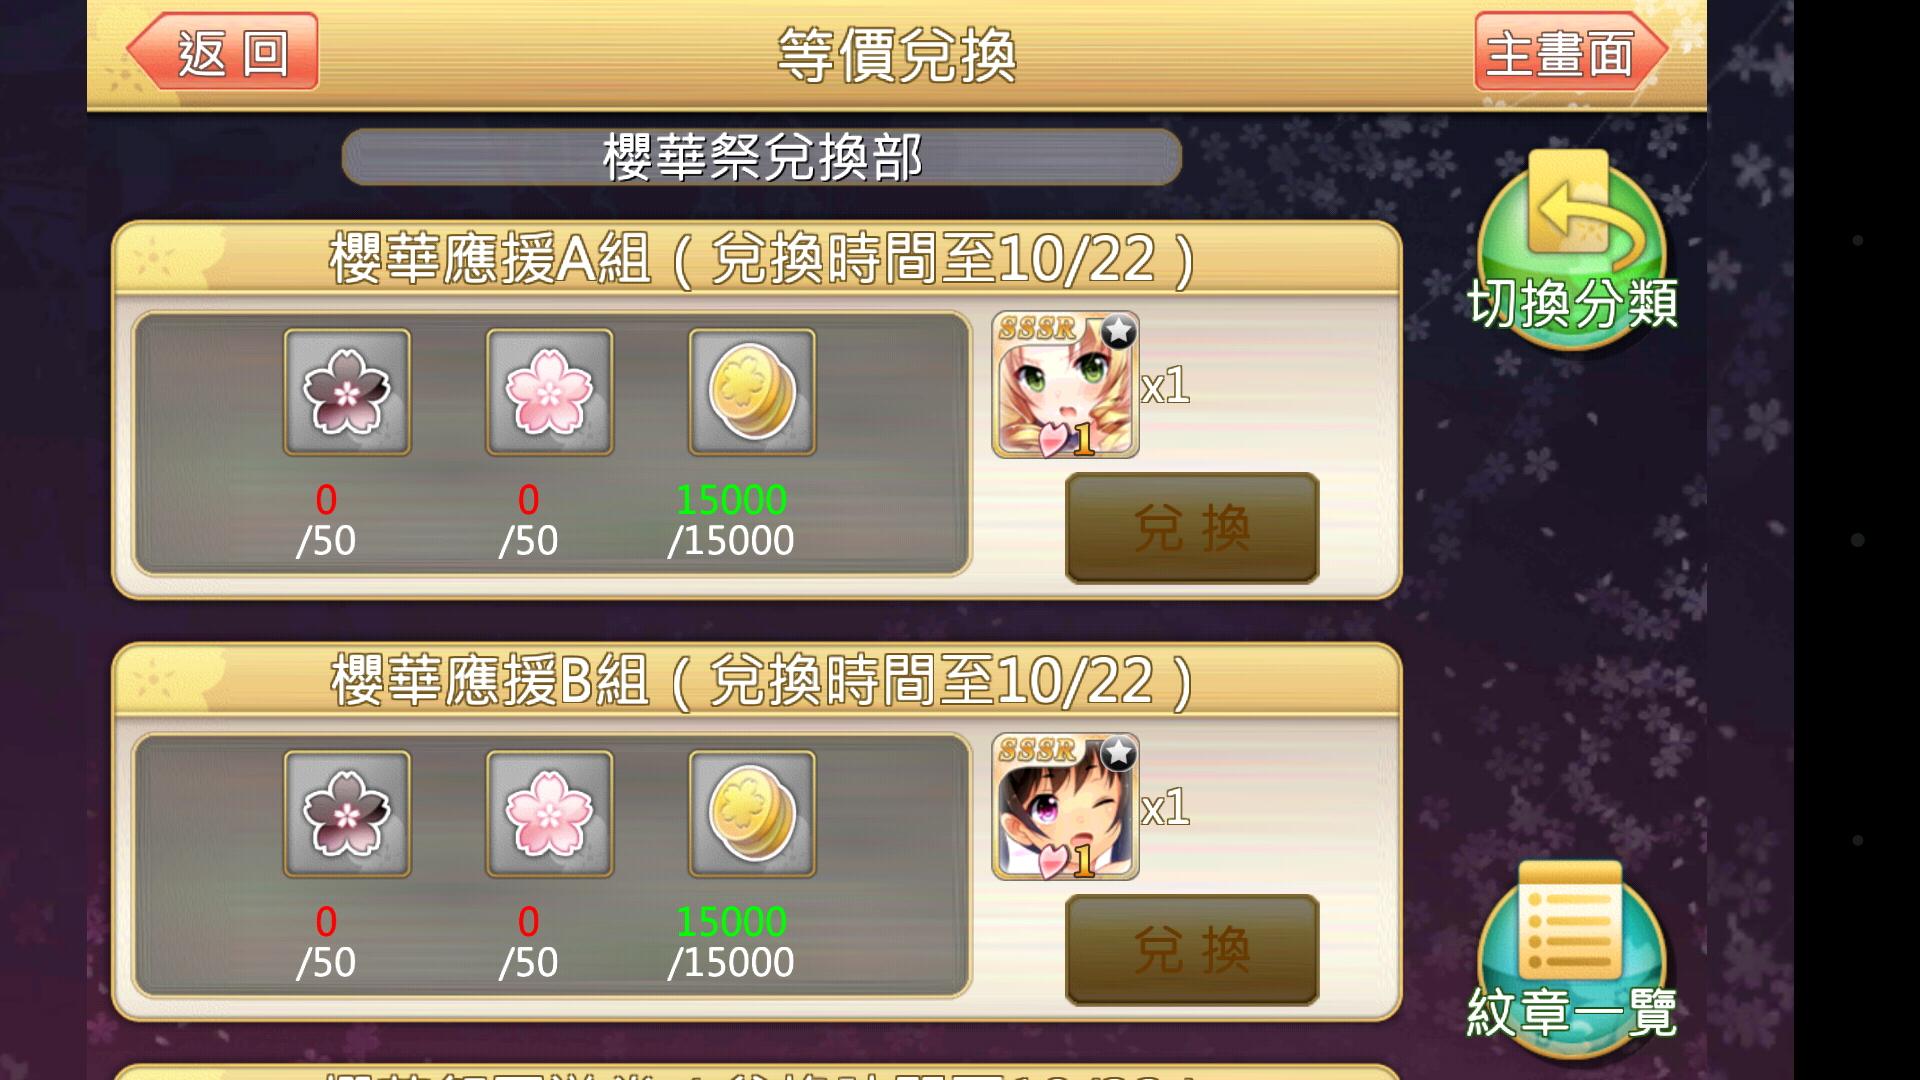1920x1080 pixels.
Task: Select the 櫻華應援A組 header
Action: (x=757, y=259)
